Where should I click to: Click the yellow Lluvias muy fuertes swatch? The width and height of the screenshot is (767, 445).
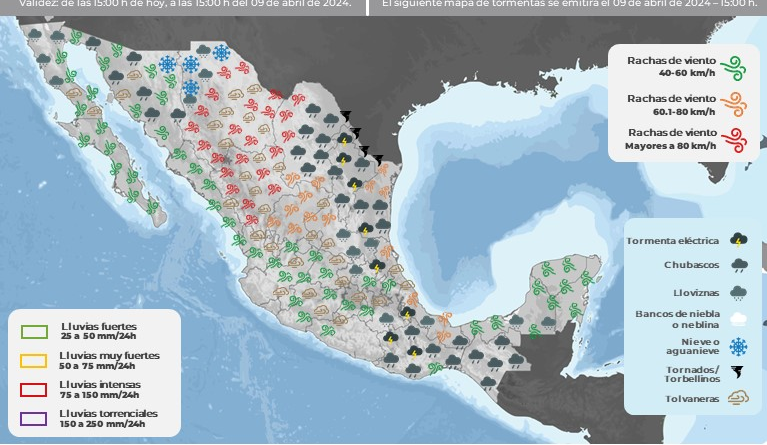coord(34,360)
